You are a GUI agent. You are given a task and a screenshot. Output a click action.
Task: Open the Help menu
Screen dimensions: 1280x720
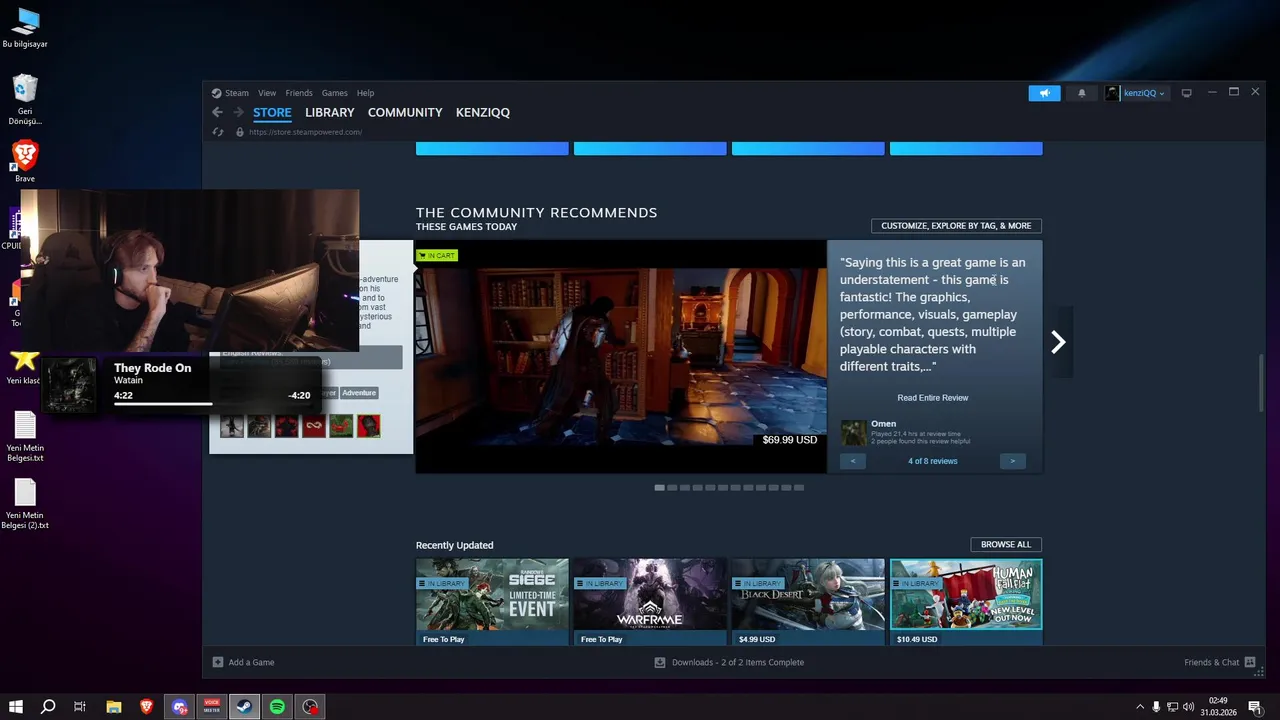point(365,93)
